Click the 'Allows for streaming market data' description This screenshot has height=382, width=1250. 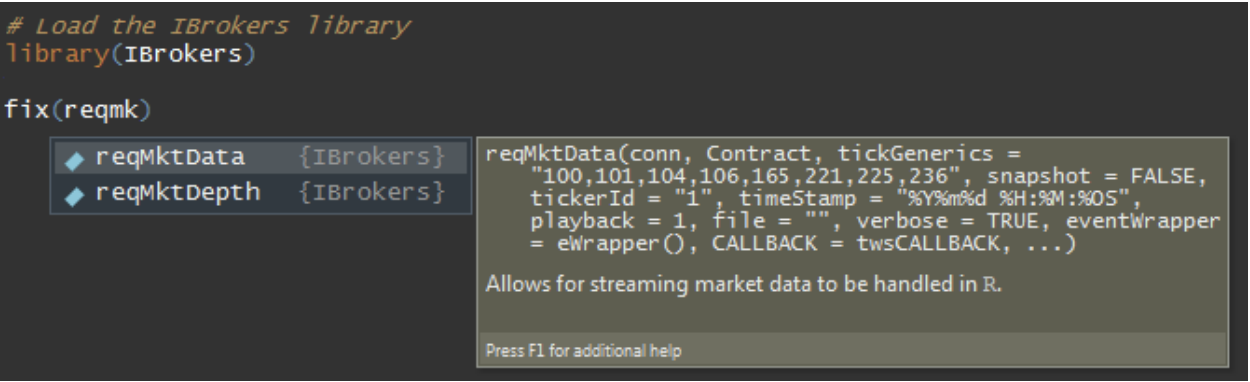743,284
